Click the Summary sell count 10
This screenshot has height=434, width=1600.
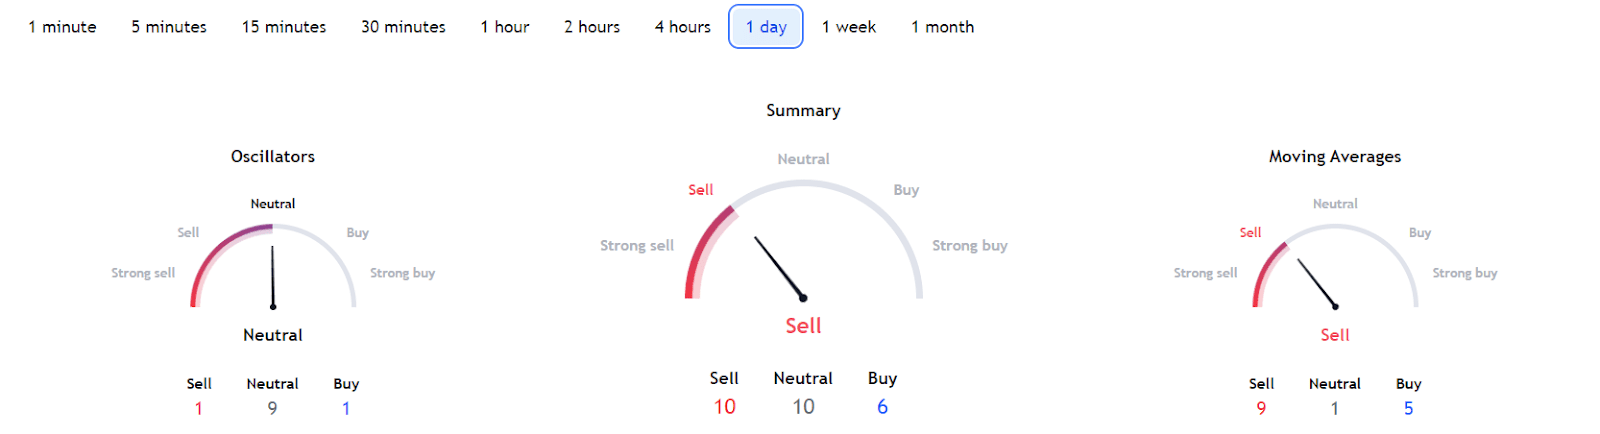click(725, 407)
